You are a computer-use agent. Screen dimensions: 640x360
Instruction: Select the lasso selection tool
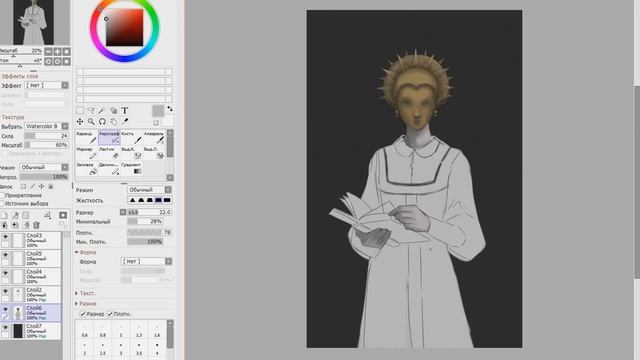click(91, 111)
